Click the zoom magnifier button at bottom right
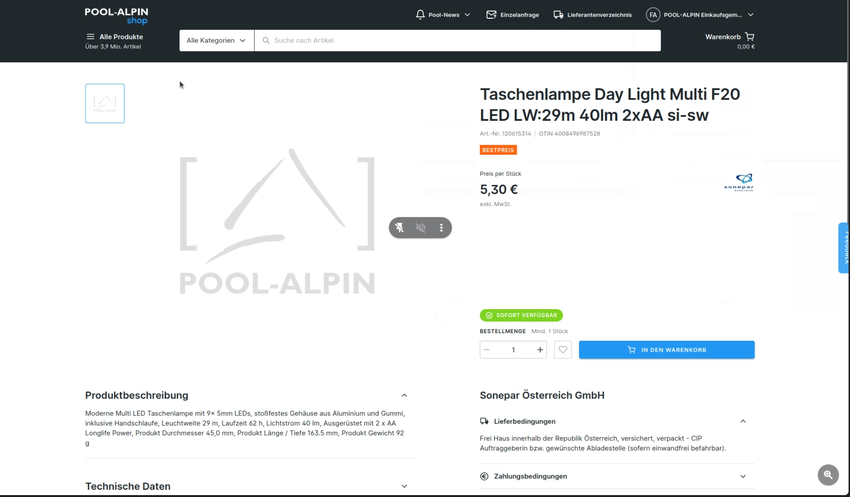 pyautogui.click(x=828, y=475)
